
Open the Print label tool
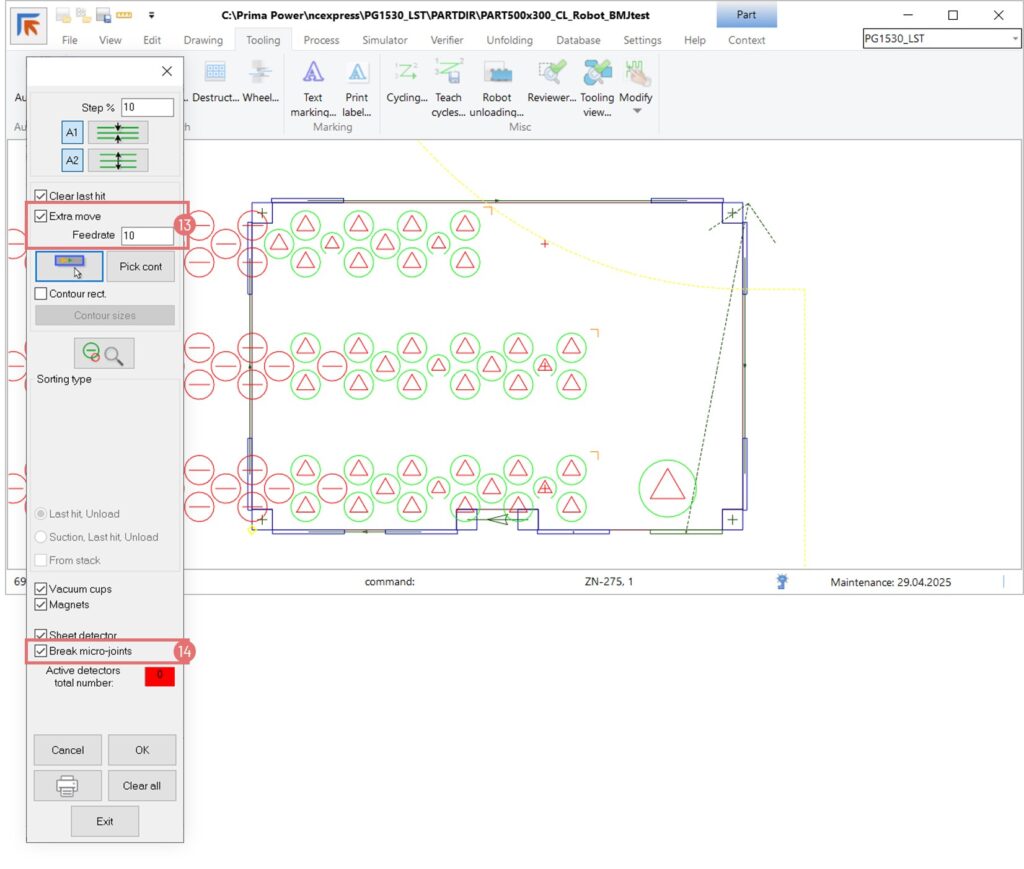tap(357, 73)
